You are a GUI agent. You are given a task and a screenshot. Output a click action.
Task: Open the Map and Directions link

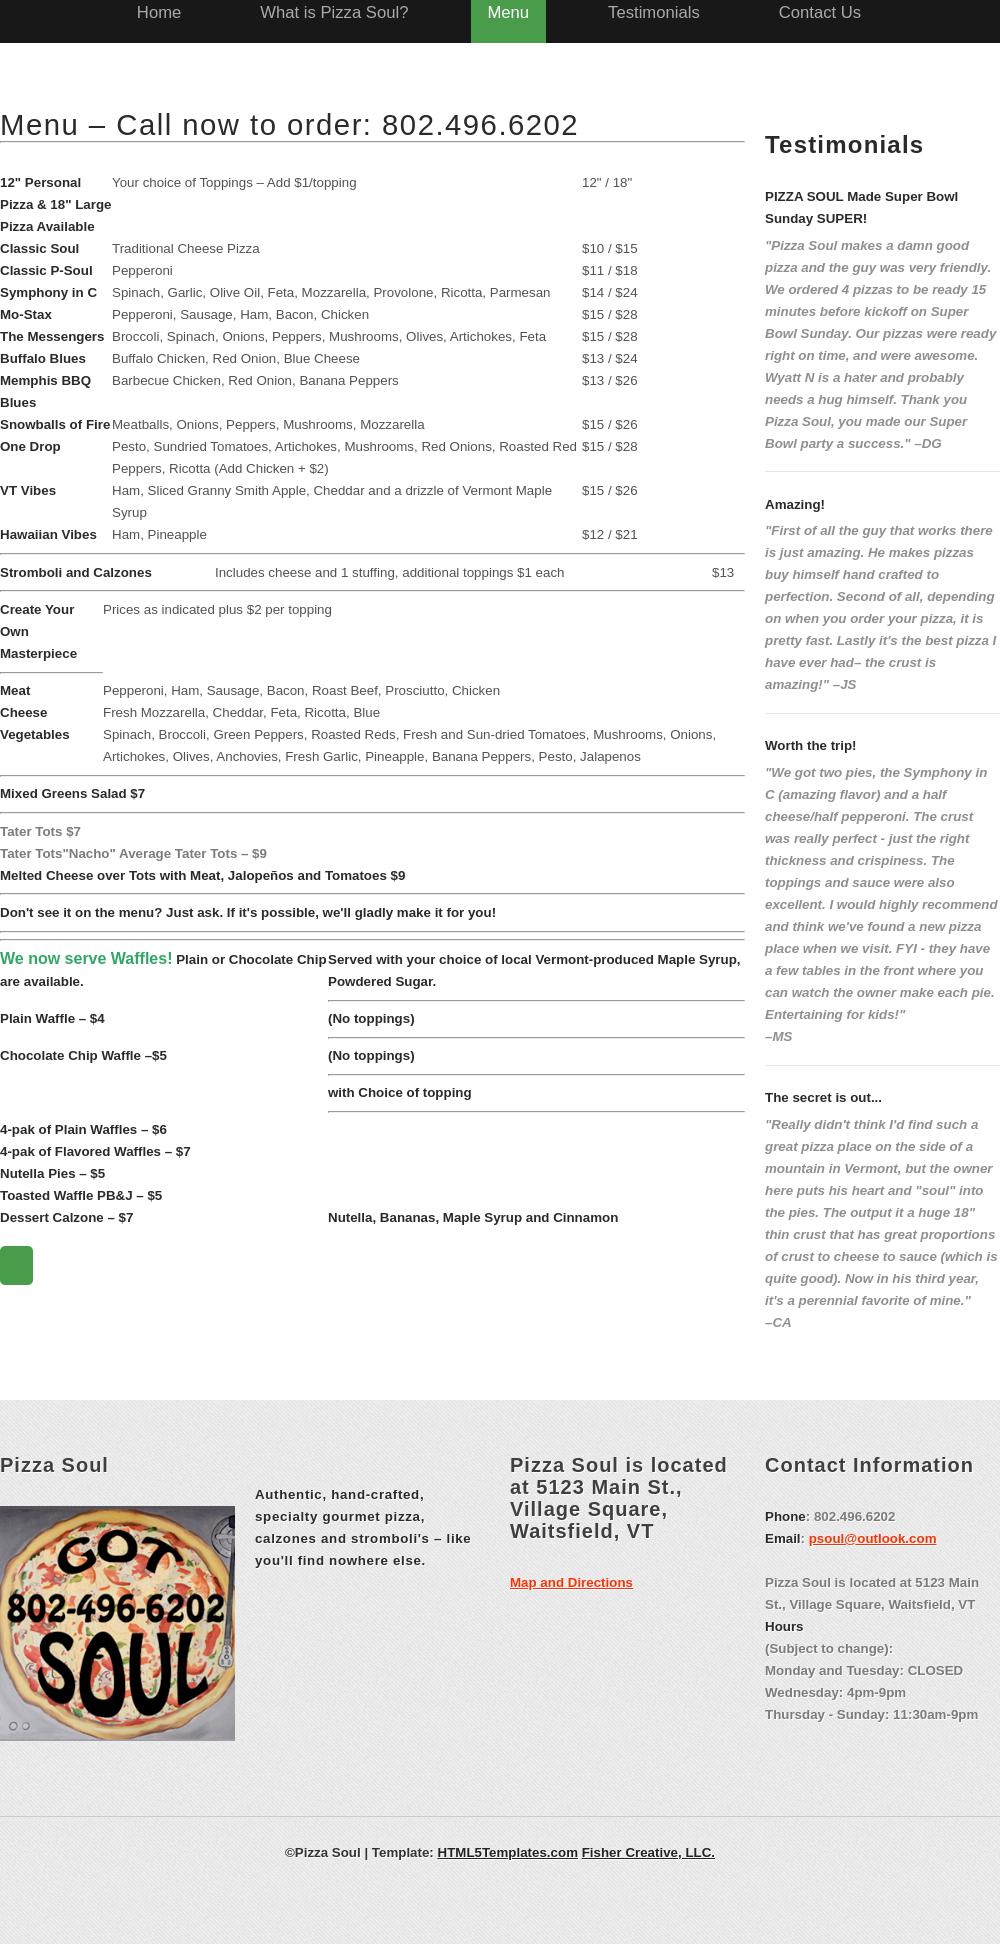[x=571, y=1583]
